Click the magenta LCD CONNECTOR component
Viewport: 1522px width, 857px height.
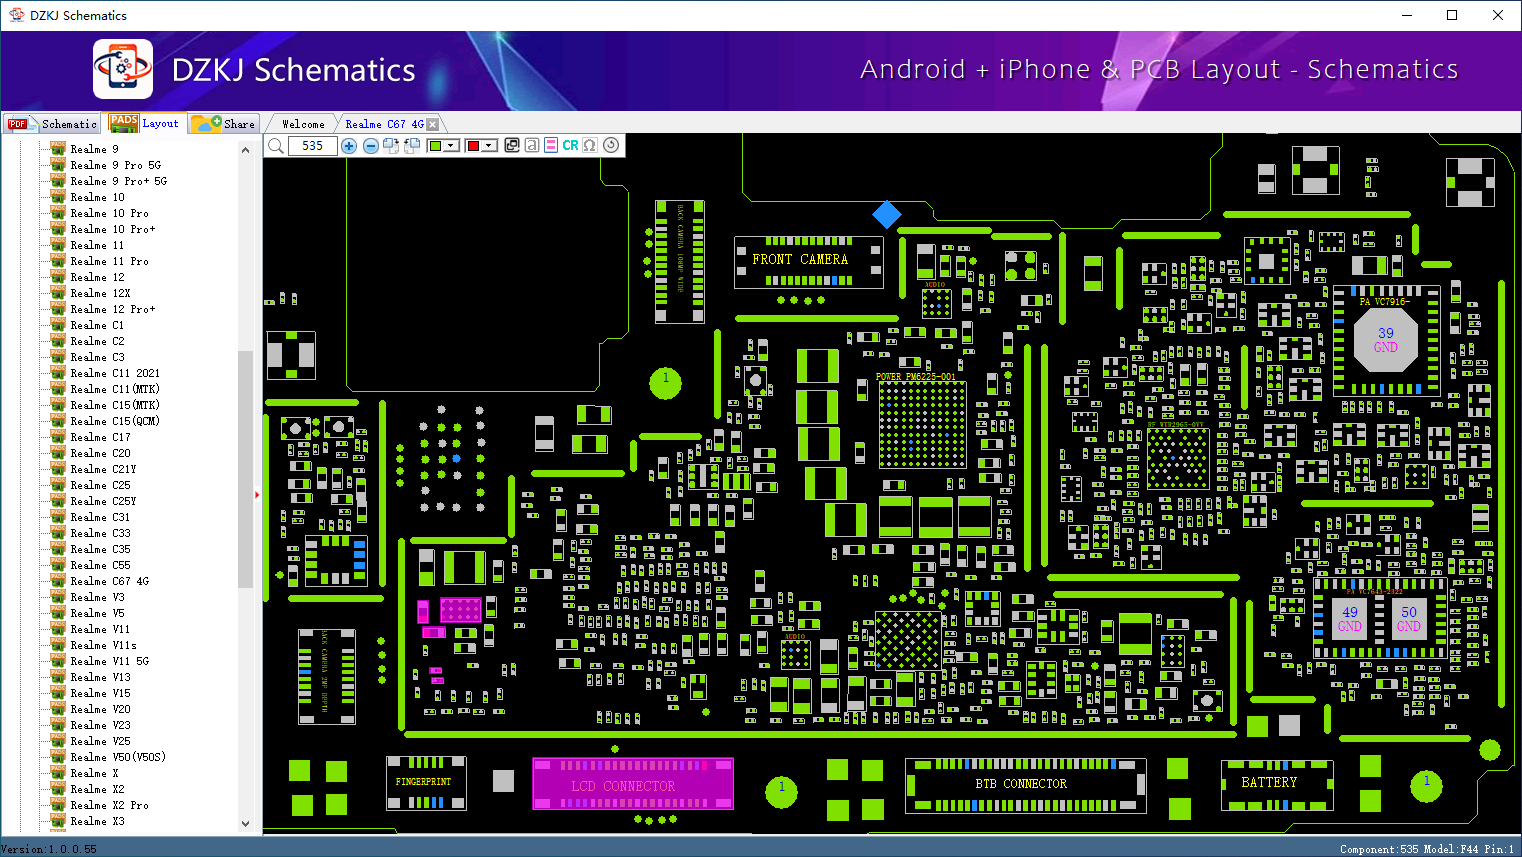[633, 783]
